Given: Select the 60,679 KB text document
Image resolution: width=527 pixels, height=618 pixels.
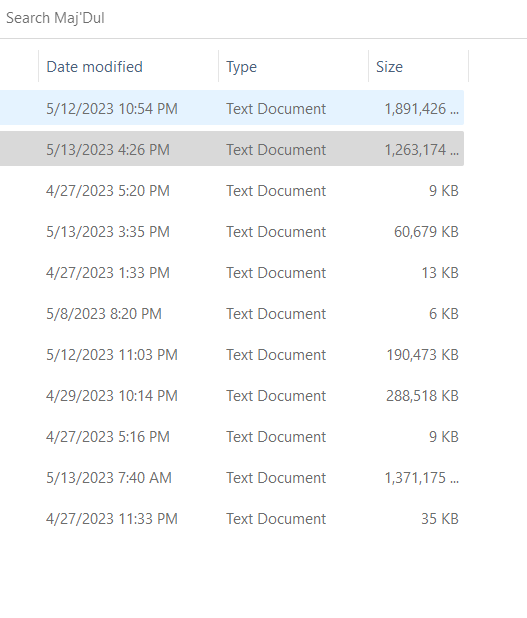Looking at the screenshot, I should coord(232,232).
